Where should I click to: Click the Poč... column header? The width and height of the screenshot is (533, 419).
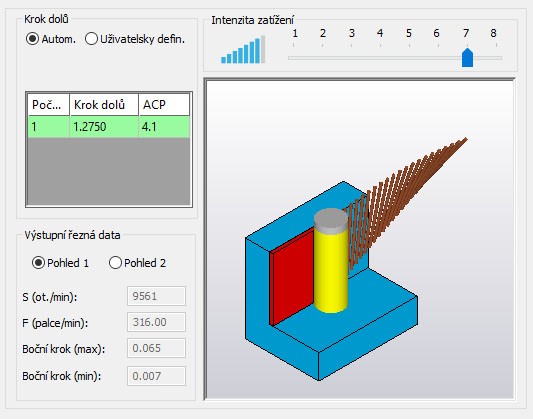coord(49,105)
